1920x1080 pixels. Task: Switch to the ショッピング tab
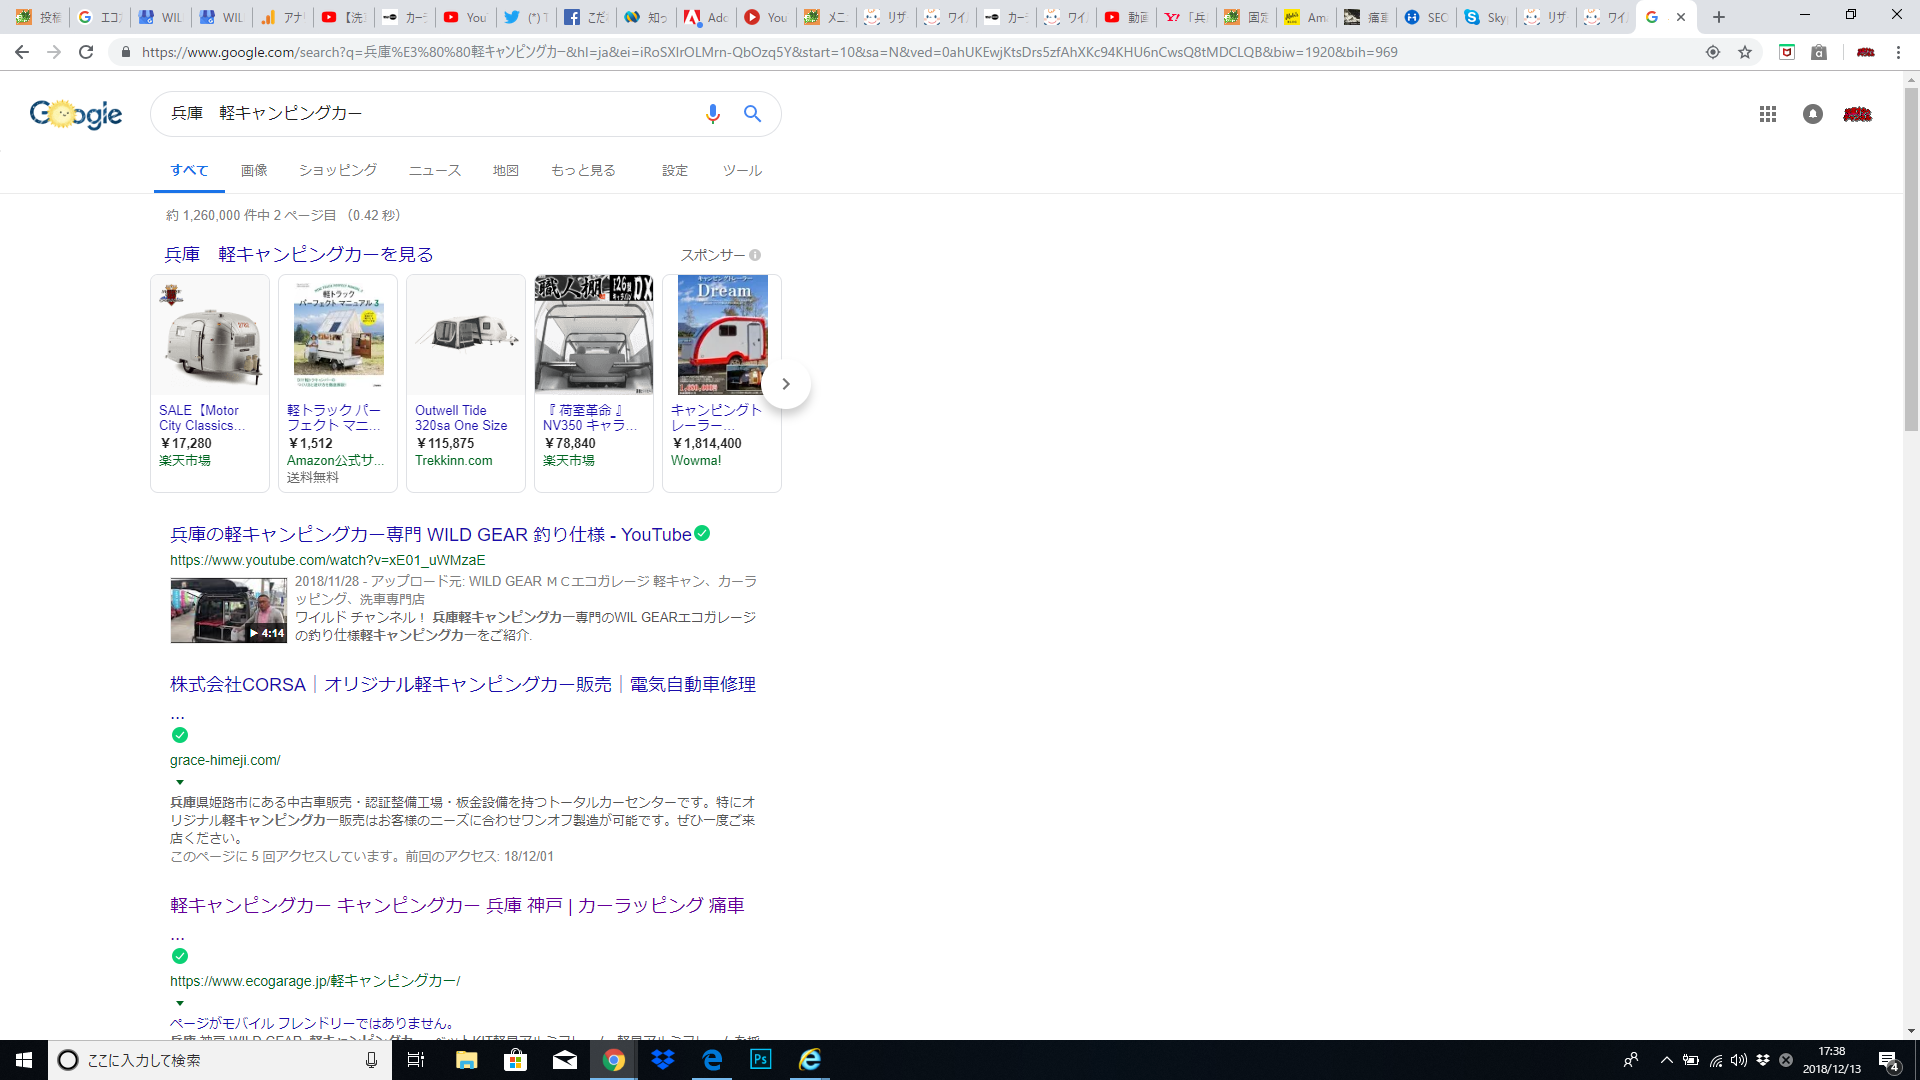(x=338, y=170)
